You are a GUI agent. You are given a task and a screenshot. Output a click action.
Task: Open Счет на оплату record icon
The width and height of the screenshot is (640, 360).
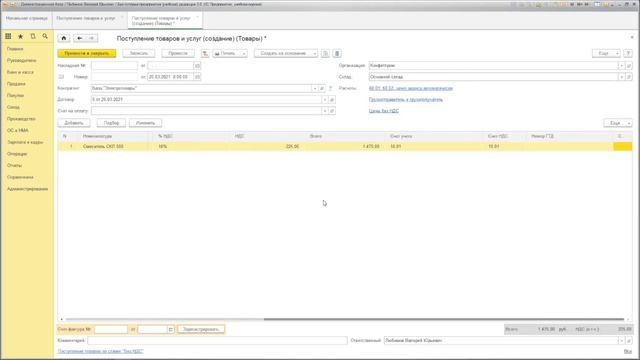(x=332, y=111)
